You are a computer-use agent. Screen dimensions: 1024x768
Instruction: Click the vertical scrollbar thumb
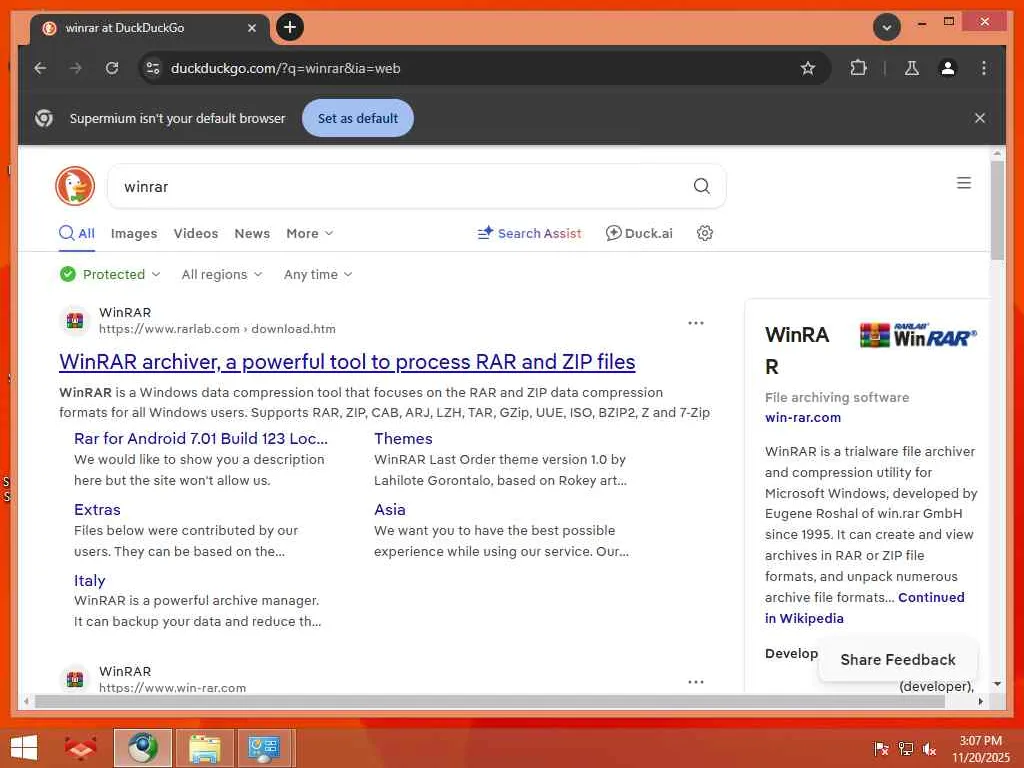(x=997, y=209)
